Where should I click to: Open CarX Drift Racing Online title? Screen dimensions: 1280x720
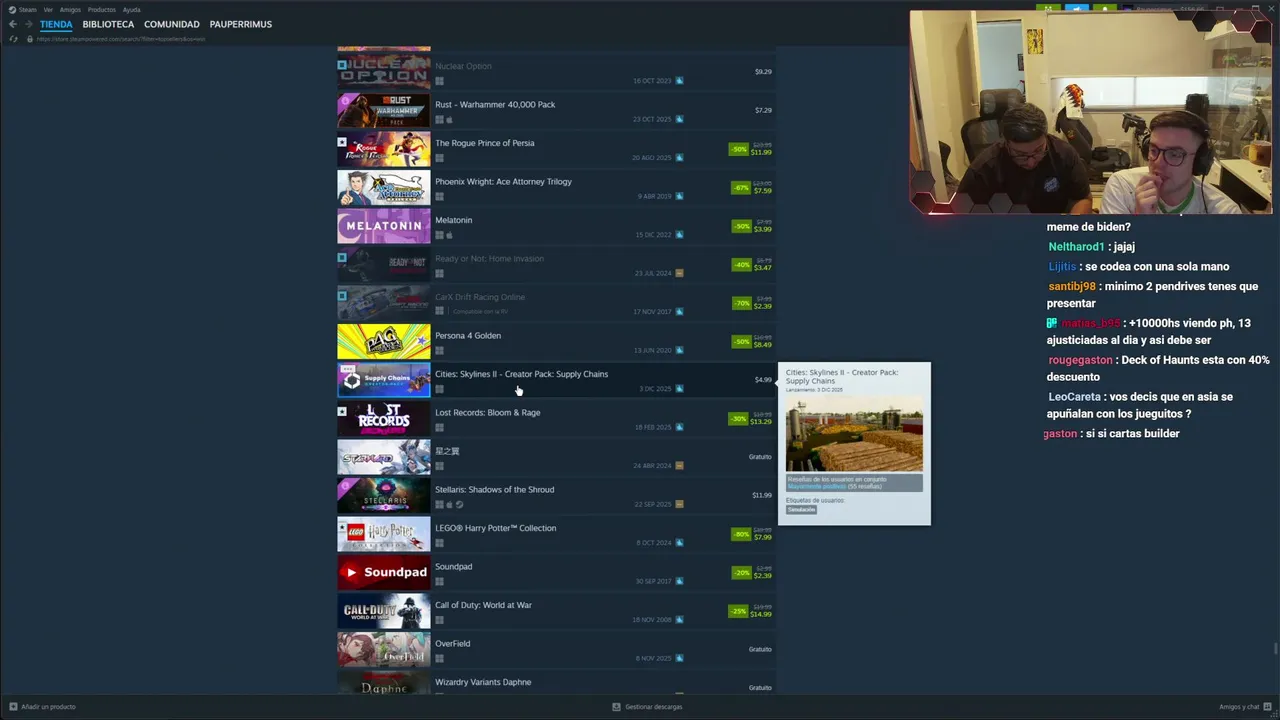click(x=480, y=297)
